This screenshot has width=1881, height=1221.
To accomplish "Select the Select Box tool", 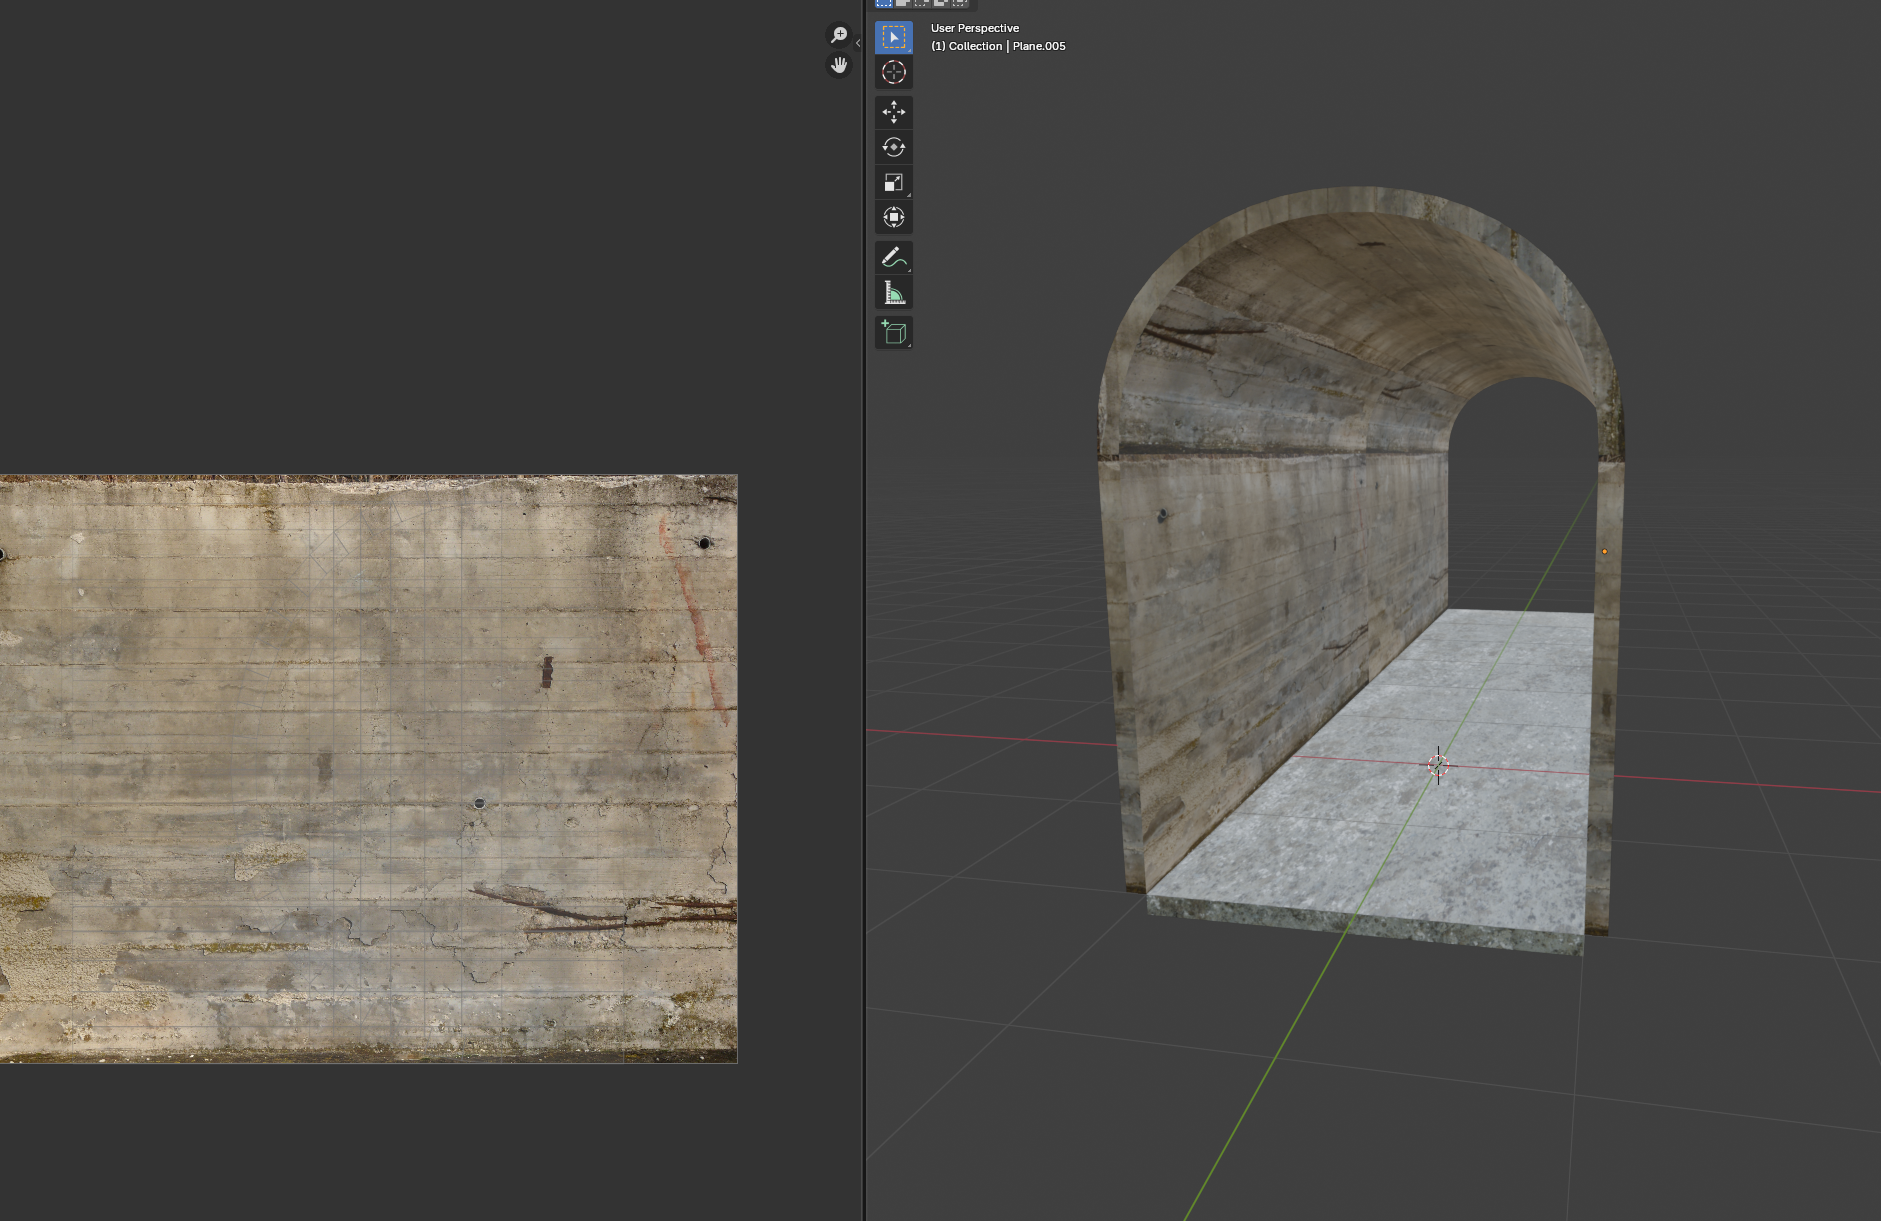I will click(x=893, y=37).
